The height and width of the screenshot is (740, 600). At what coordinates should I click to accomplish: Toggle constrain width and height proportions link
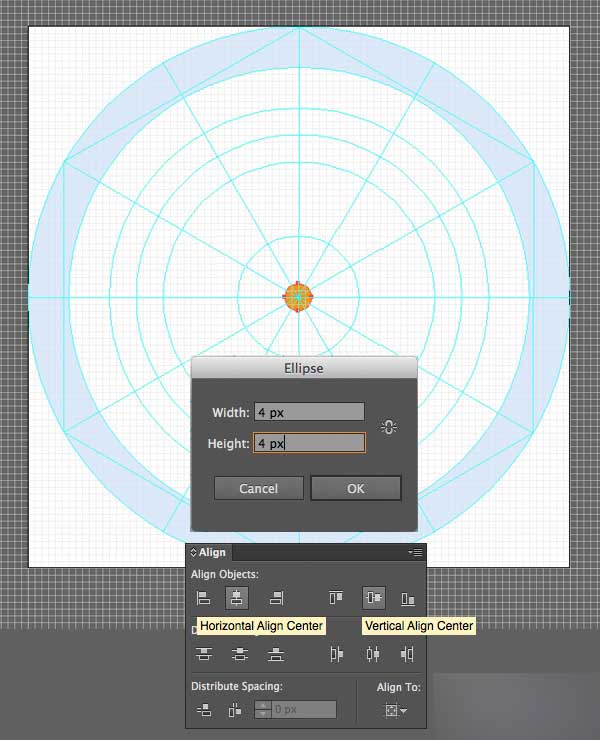[389, 427]
